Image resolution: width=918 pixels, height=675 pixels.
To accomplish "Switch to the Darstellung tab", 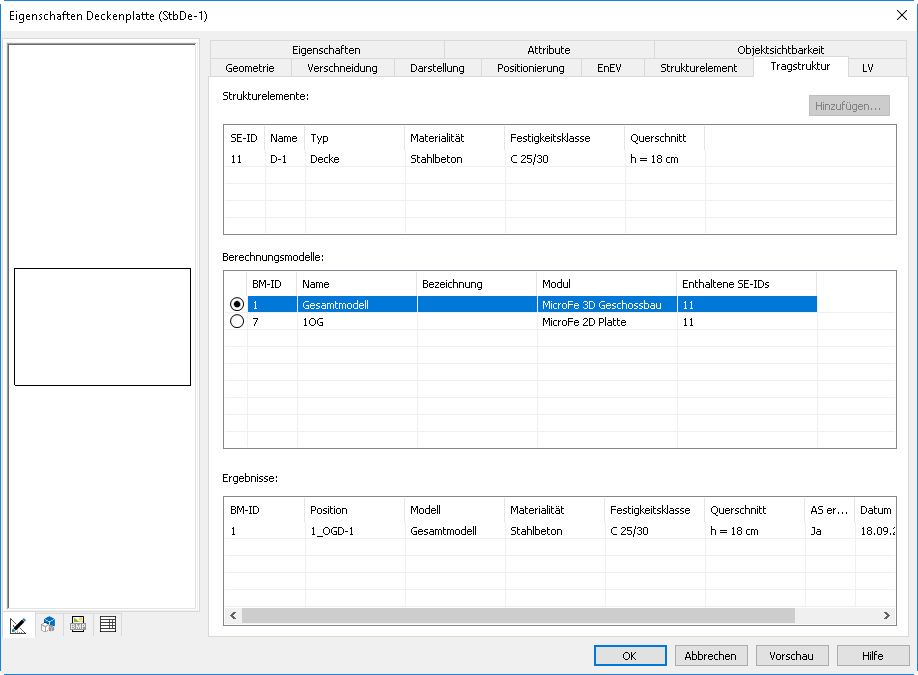I will tap(437, 68).
